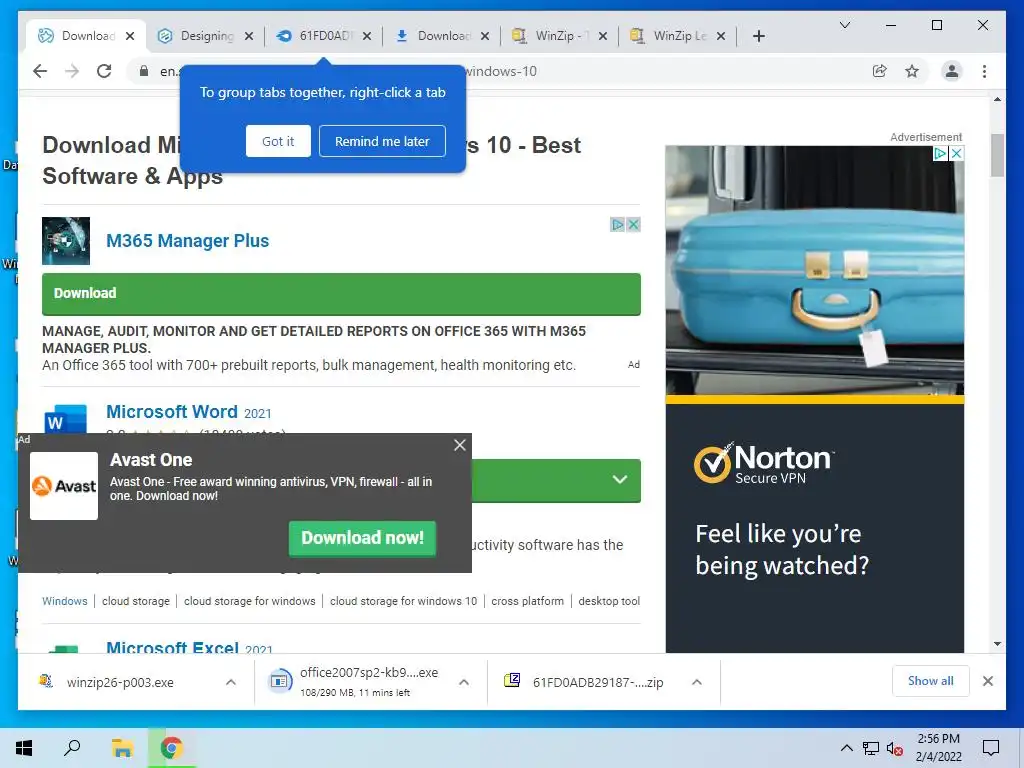Open the desktop tool tag
Viewport: 1024px width, 768px height.
pos(609,601)
